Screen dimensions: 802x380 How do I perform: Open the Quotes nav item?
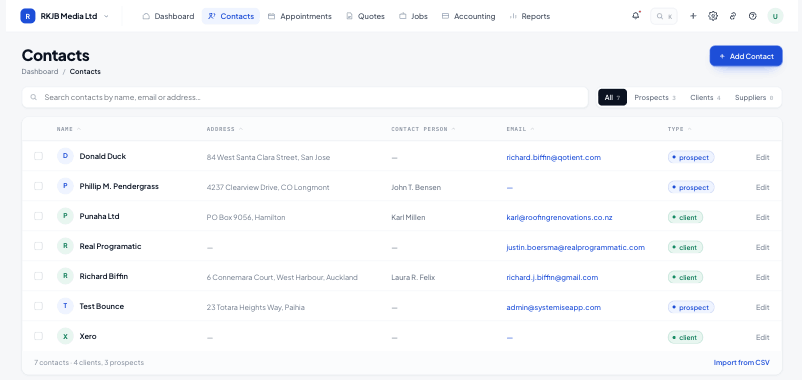(x=365, y=16)
